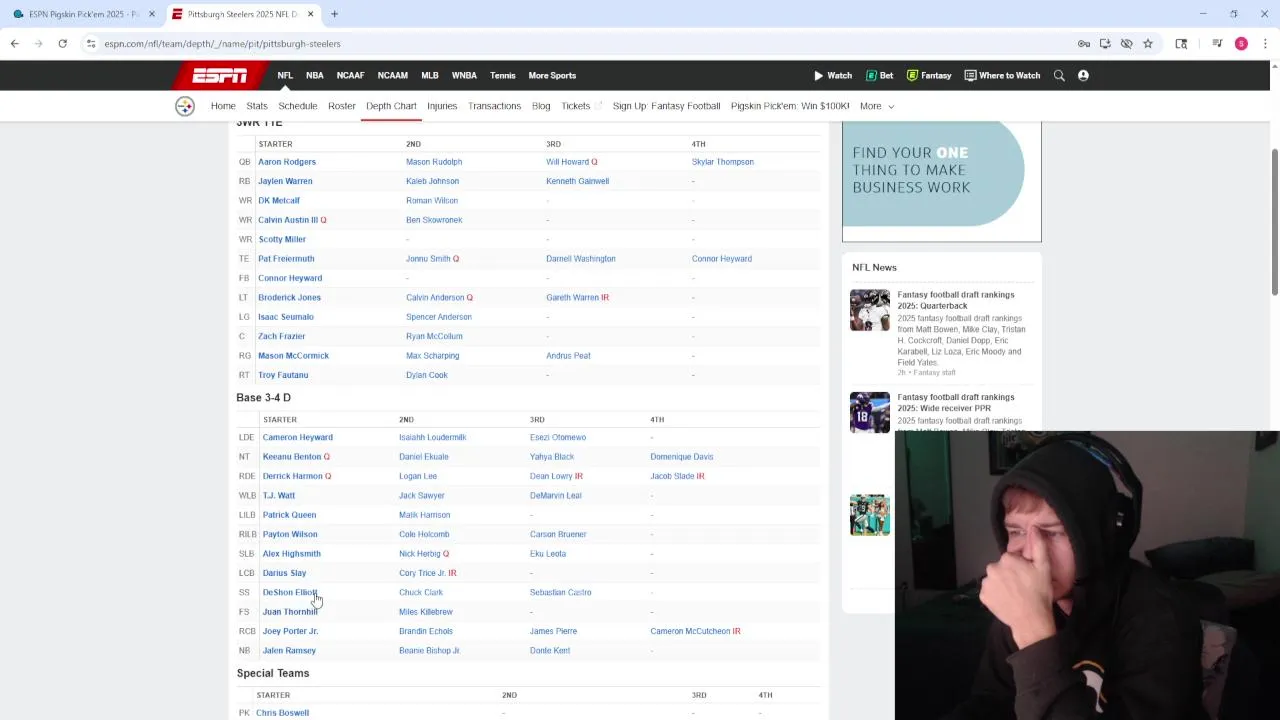Select the WNBA menu item
The image size is (1280, 720).
464,75
